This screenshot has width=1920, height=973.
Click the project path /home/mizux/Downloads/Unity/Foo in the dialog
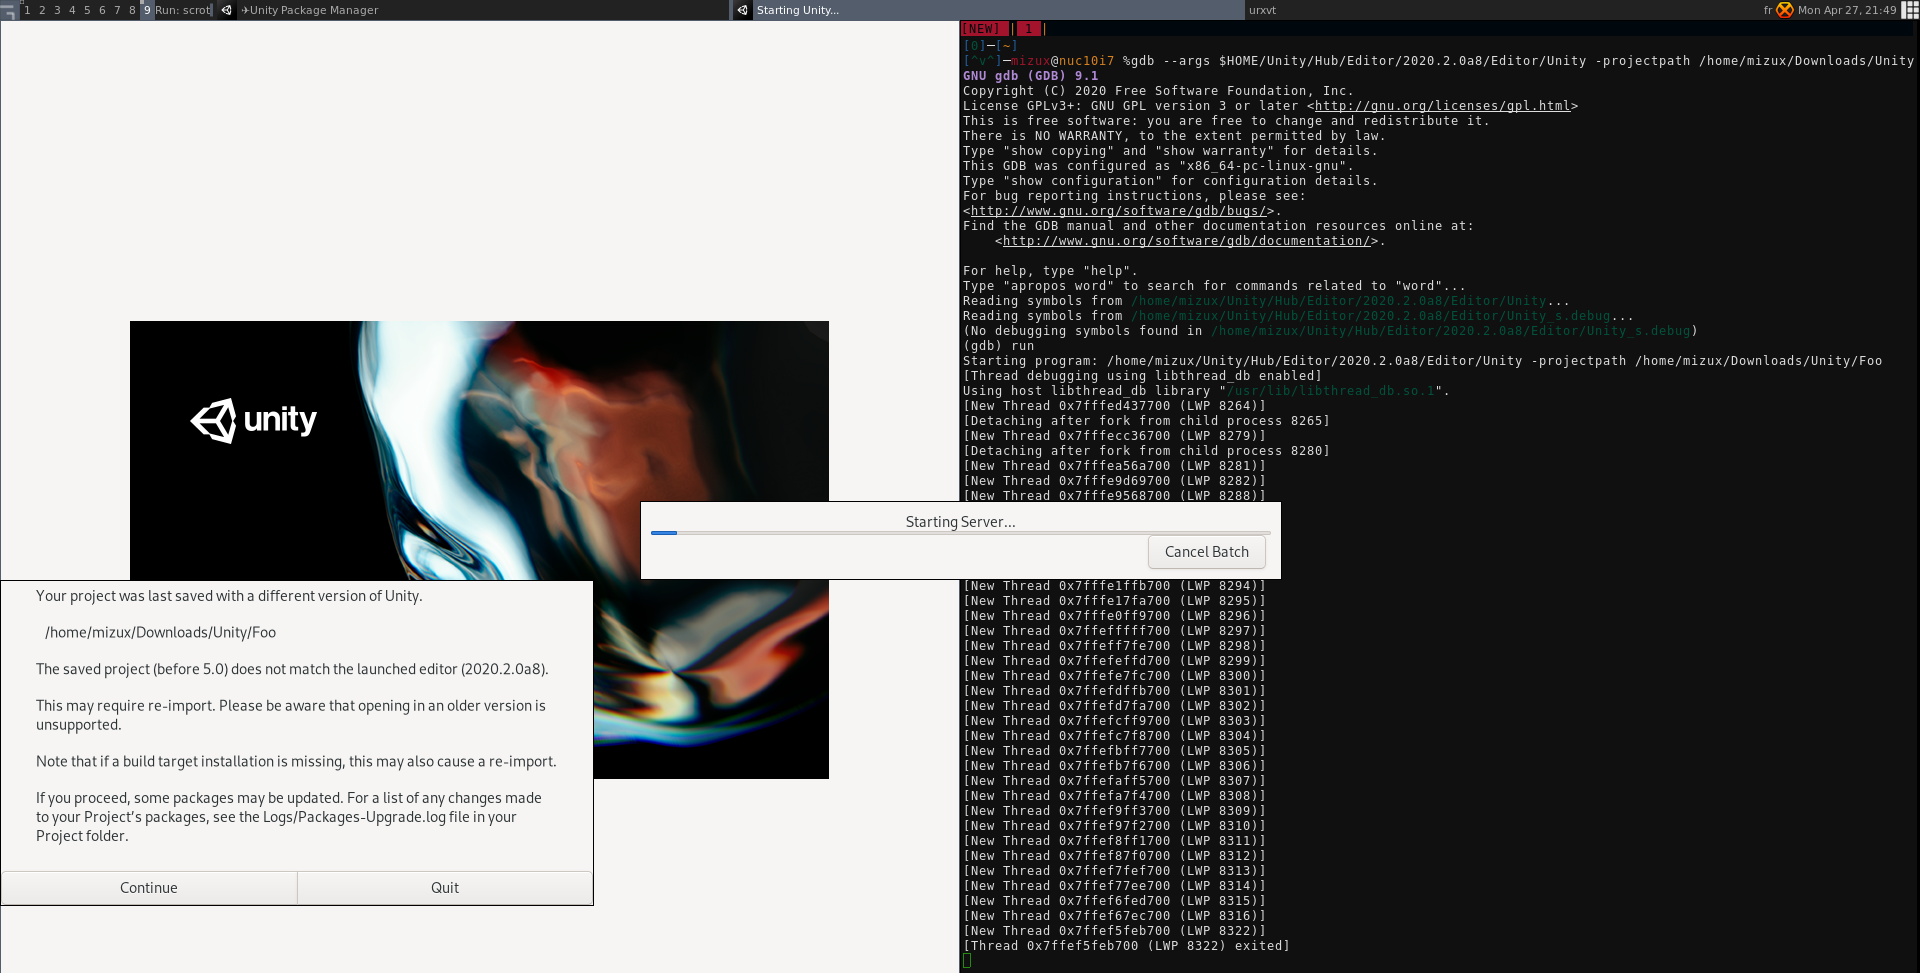pyautogui.click(x=160, y=633)
